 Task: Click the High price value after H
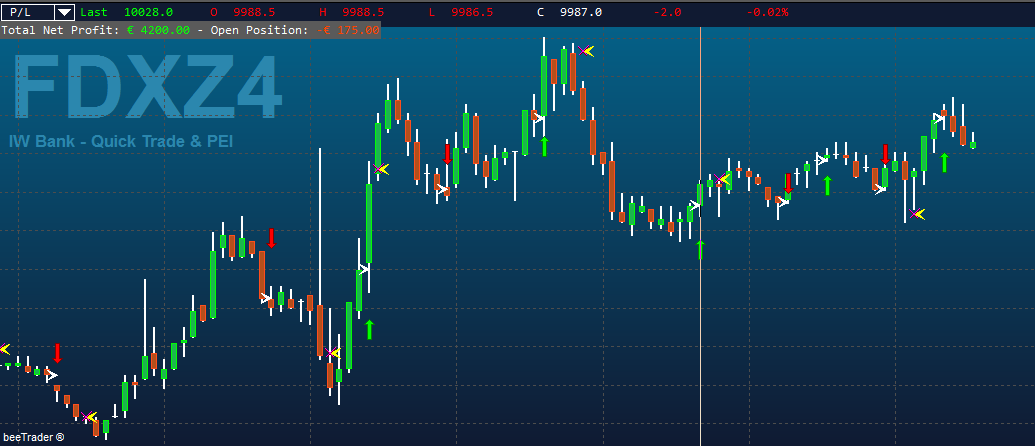click(362, 12)
